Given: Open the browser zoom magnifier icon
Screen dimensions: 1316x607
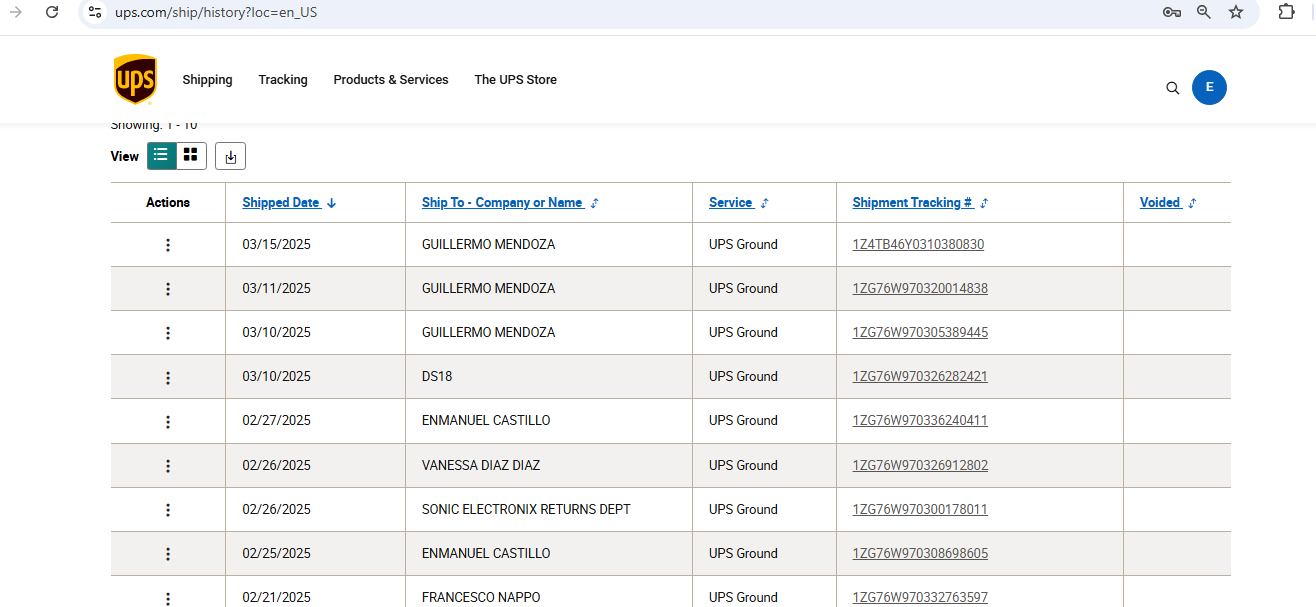Looking at the screenshot, I should click(1204, 12).
